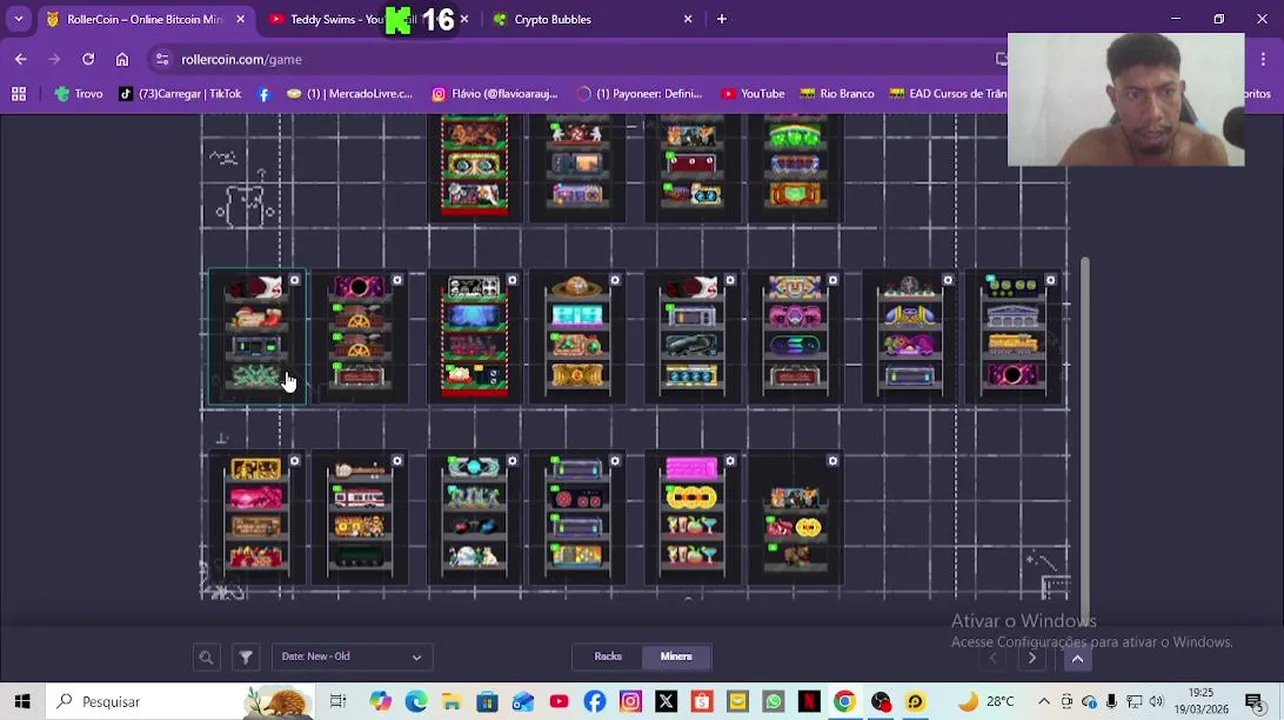Open options icon on seventh rack of middle row
This screenshot has height=720, width=1284.
(948, 281)
